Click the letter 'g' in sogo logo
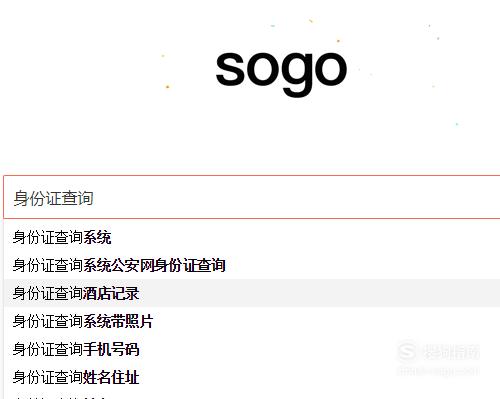 [298, 75]
